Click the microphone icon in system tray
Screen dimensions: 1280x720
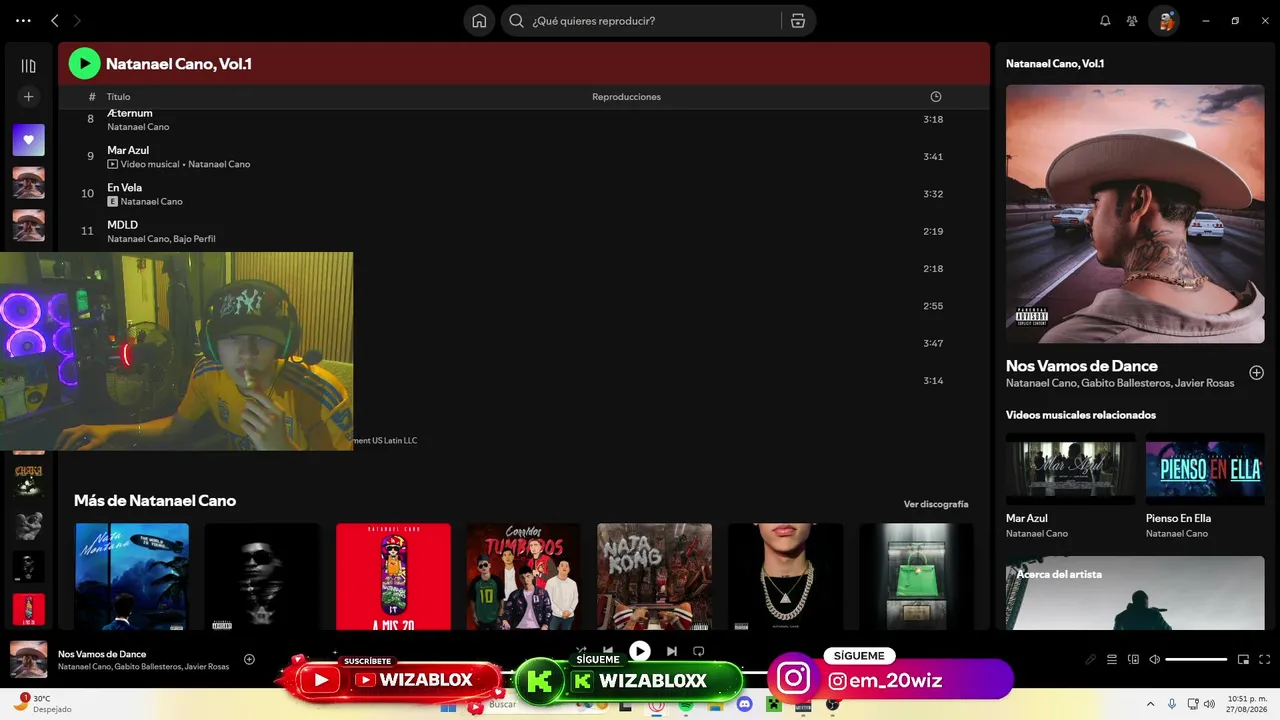(1170, 704)
